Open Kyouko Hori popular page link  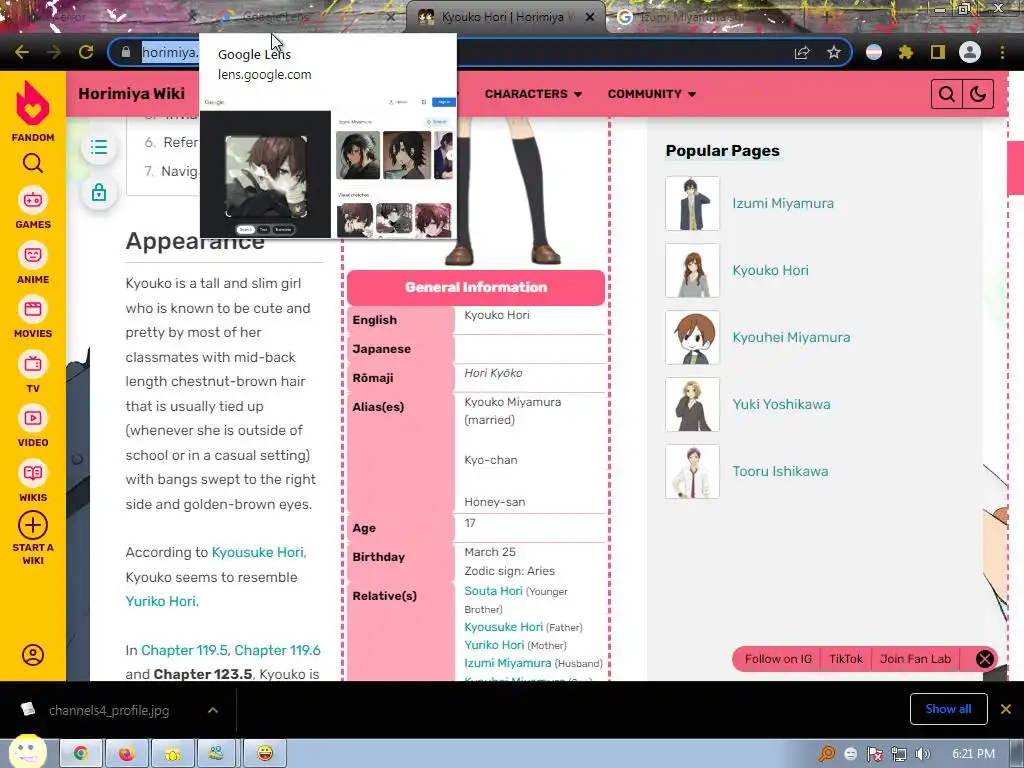point(771,270)
